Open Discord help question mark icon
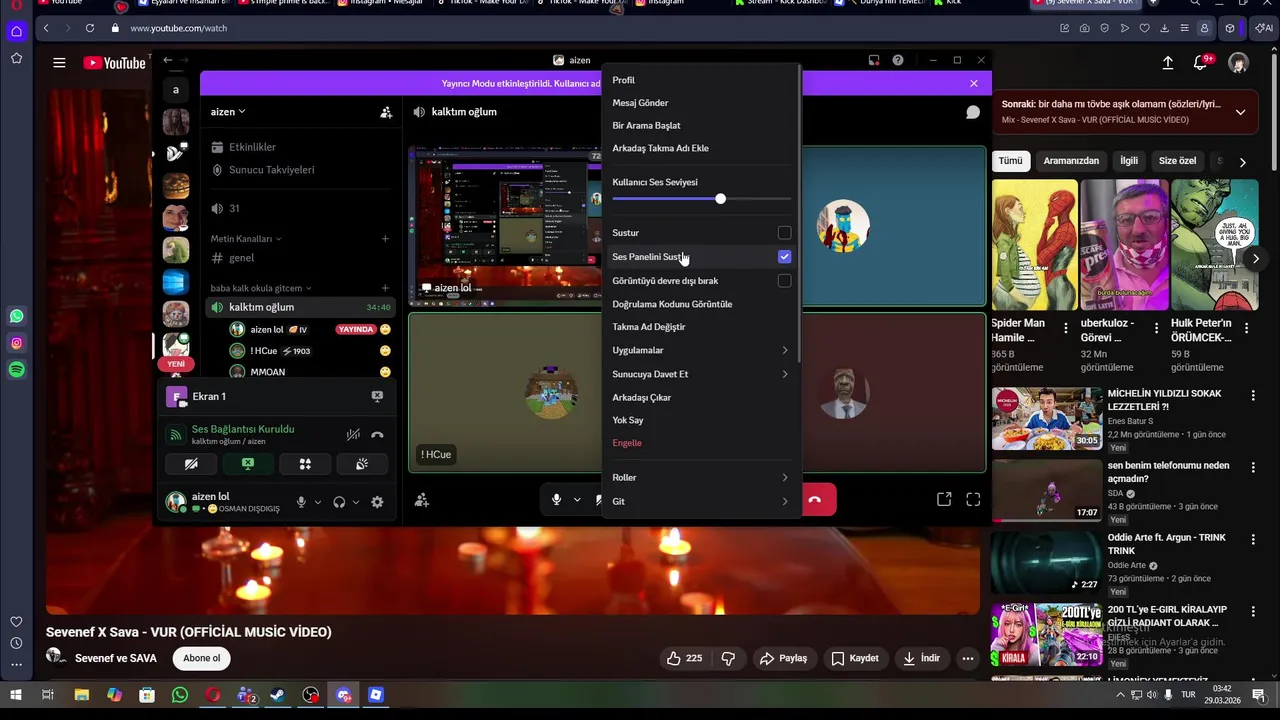The height and width of the screenshot is (720, 1280). coord(898,60)
